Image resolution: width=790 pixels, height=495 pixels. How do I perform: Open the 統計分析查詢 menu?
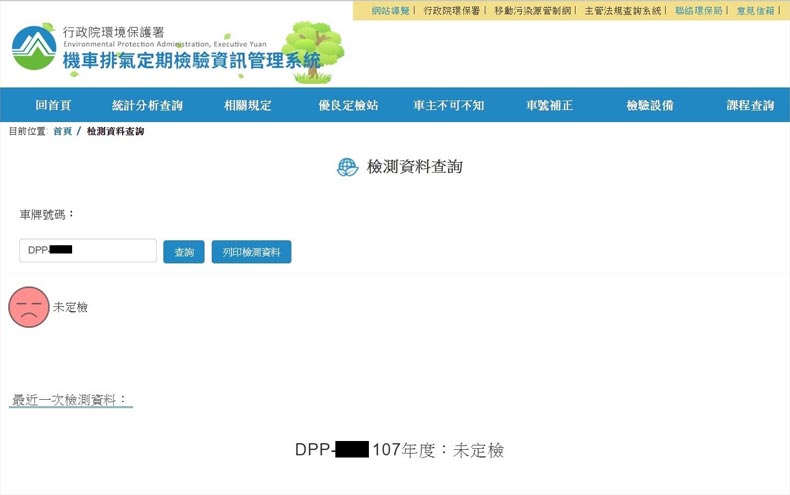point(147,105)
